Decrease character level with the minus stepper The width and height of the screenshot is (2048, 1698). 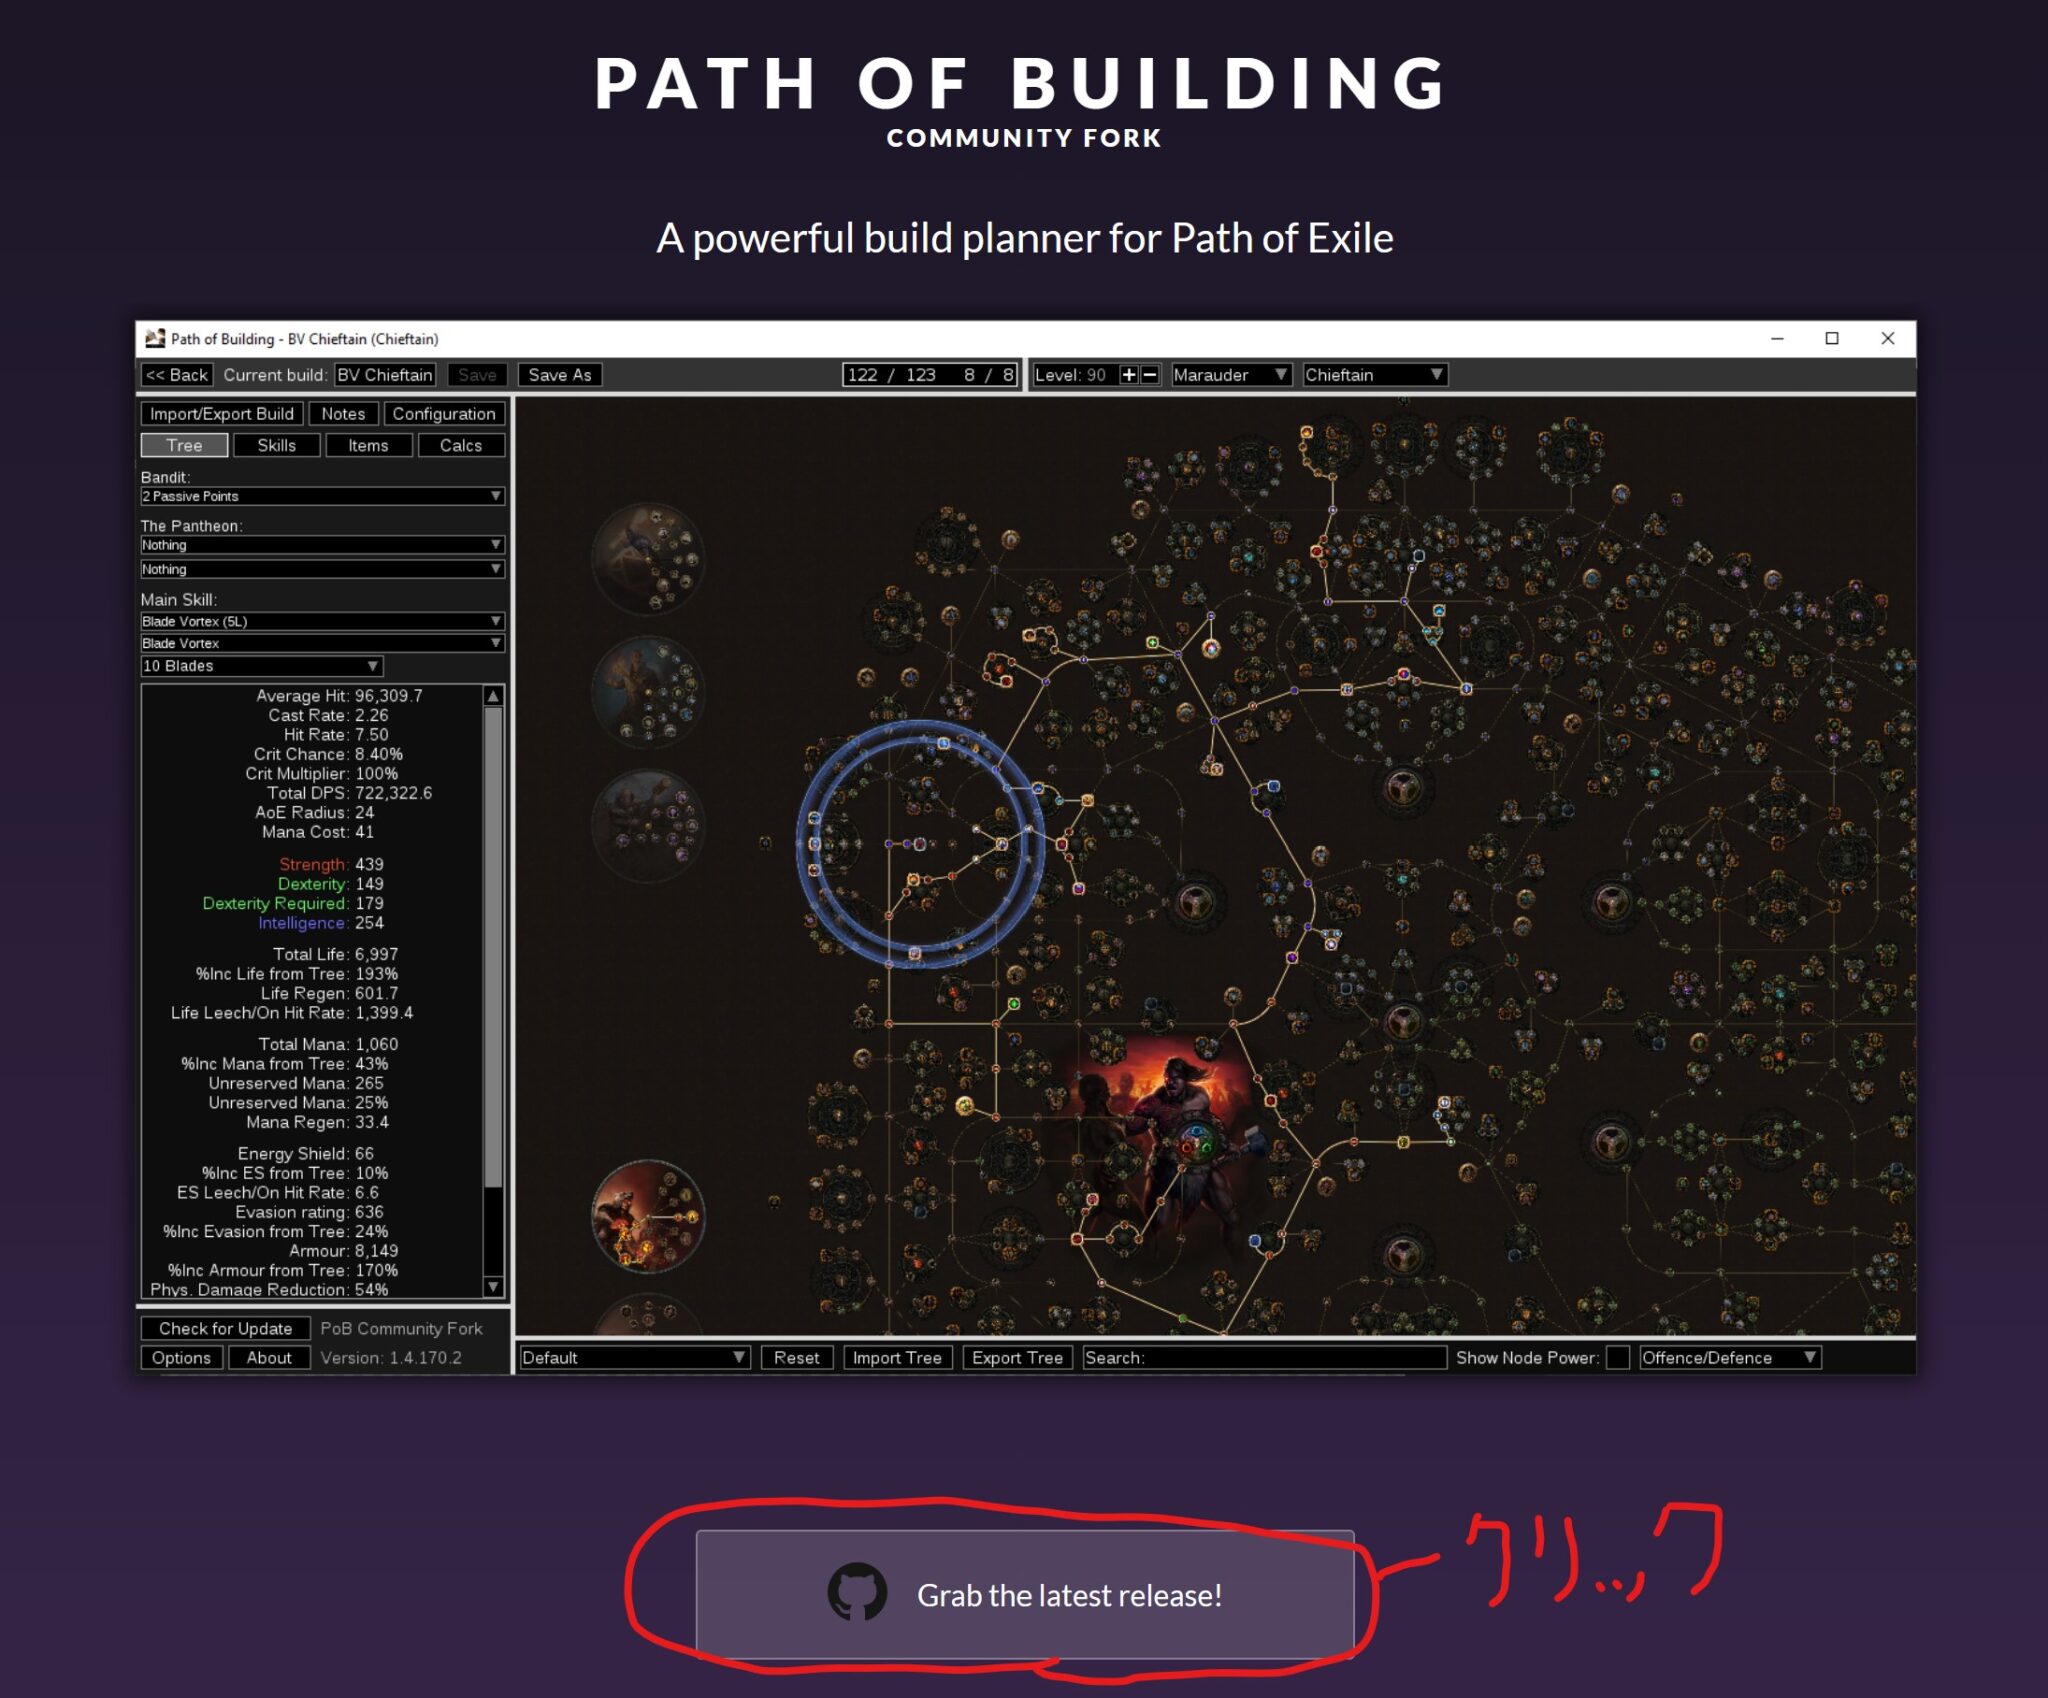(1150, 375)
